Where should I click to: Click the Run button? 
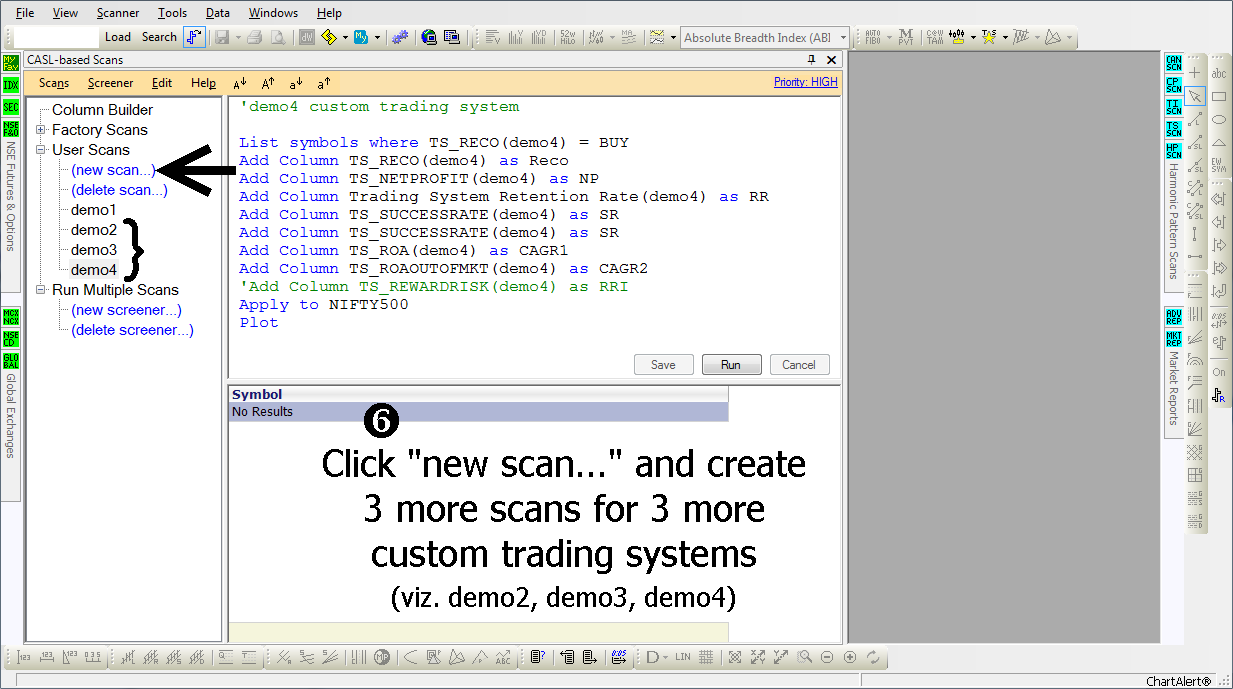[731, 365]
